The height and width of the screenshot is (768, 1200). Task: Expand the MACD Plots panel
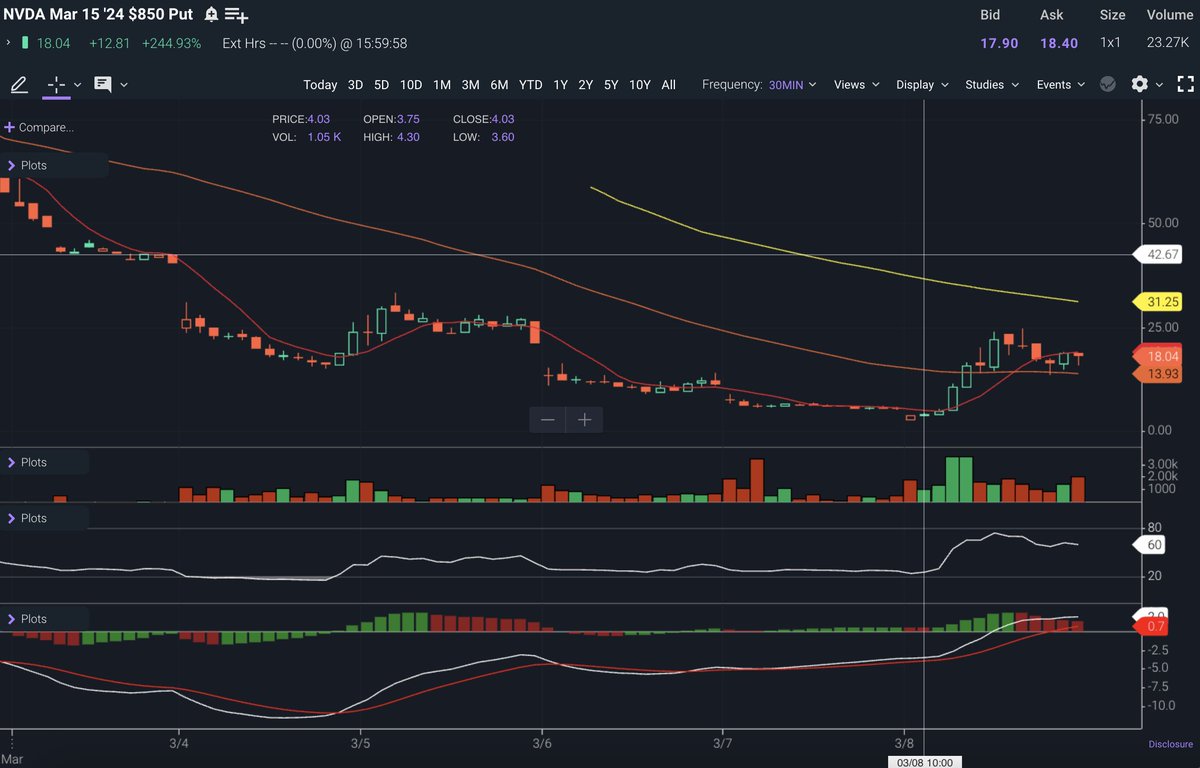(x=27, y=619)
